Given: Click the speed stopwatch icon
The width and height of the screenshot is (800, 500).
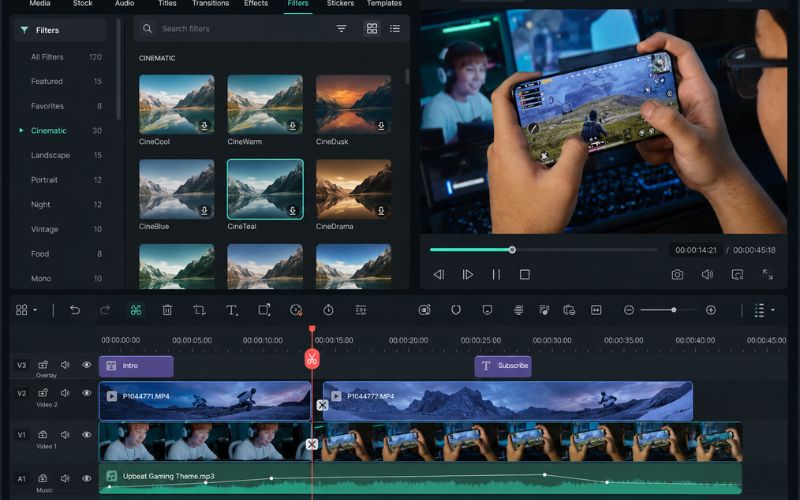Looking at the screenshot, I should (x=329, y=310).
